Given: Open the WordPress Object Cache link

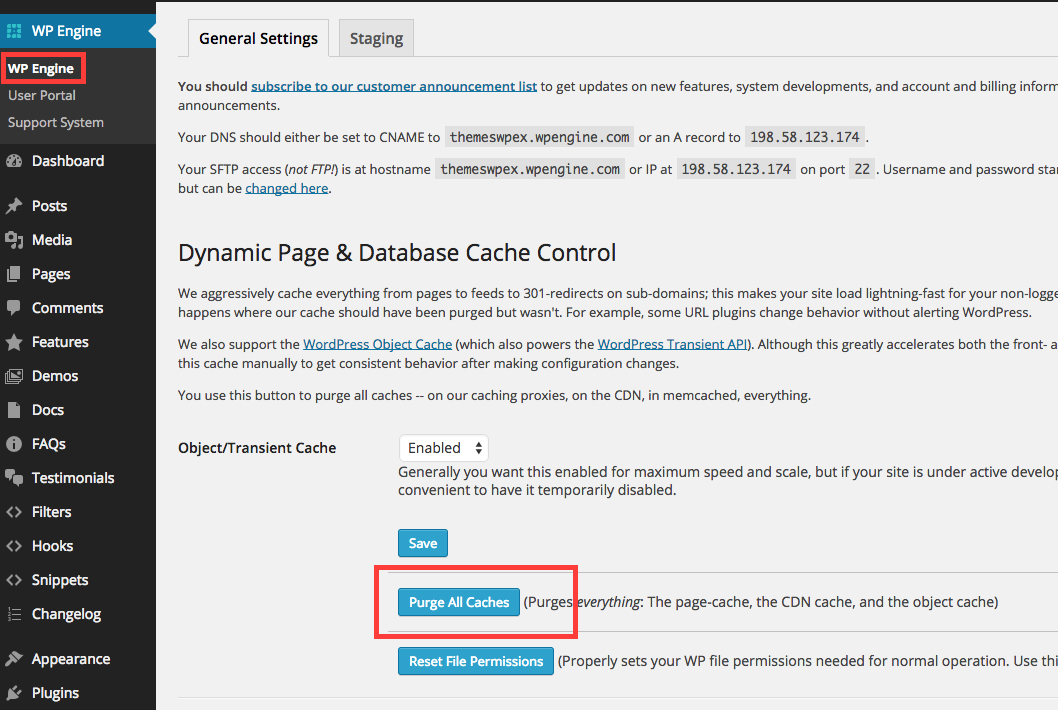Looking at the screenshot, I should coord(377,344).
